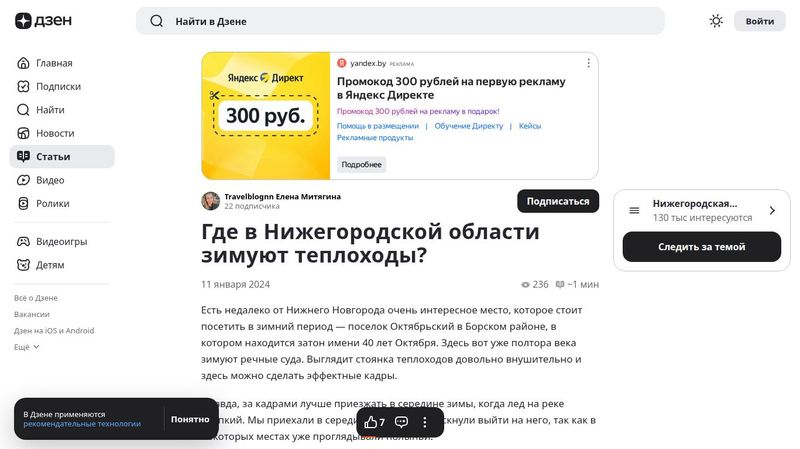The image size is (800, 449).
Task: Click the Новости sidebar icon
Action: 24,133
